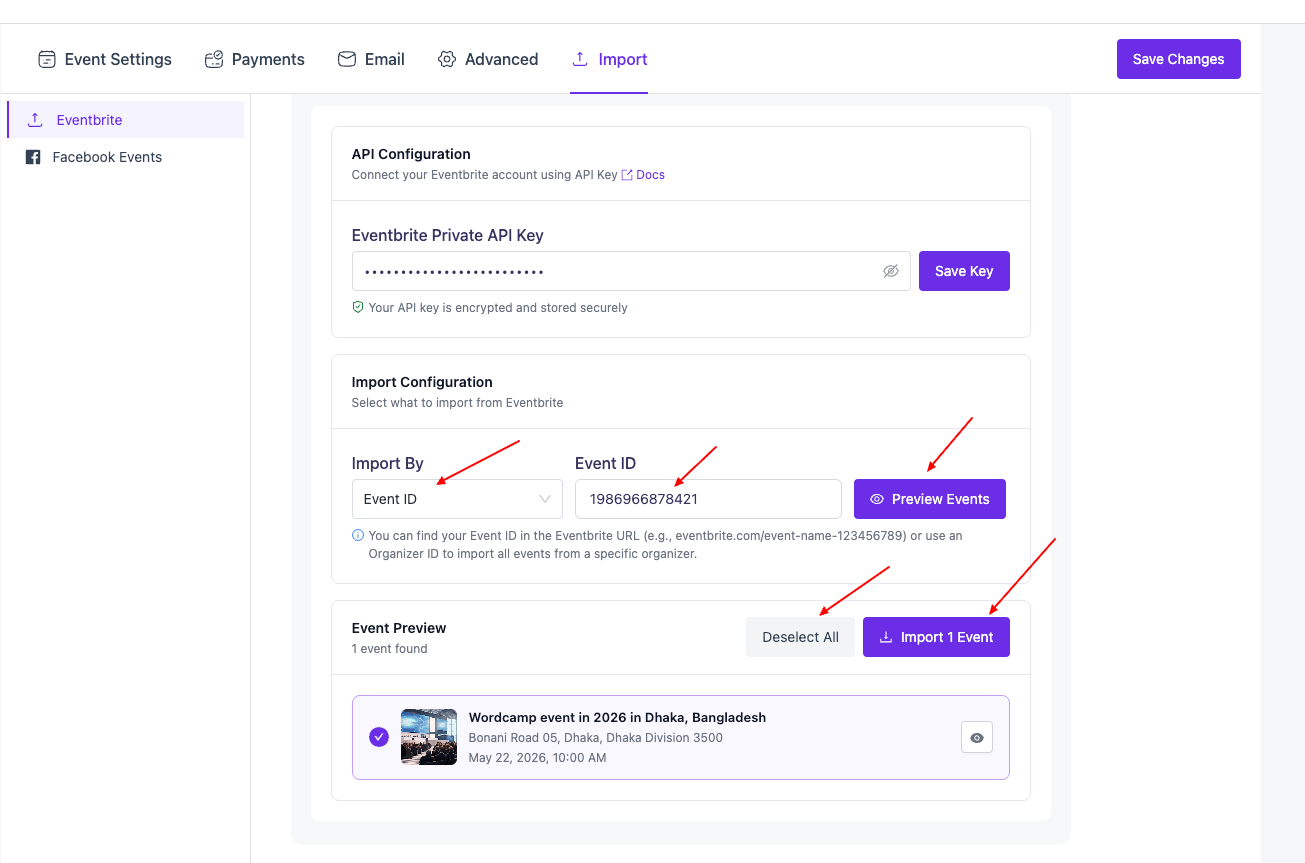Click the Import 1 Event button
1305x863 pixels.
tap(936, 637)
